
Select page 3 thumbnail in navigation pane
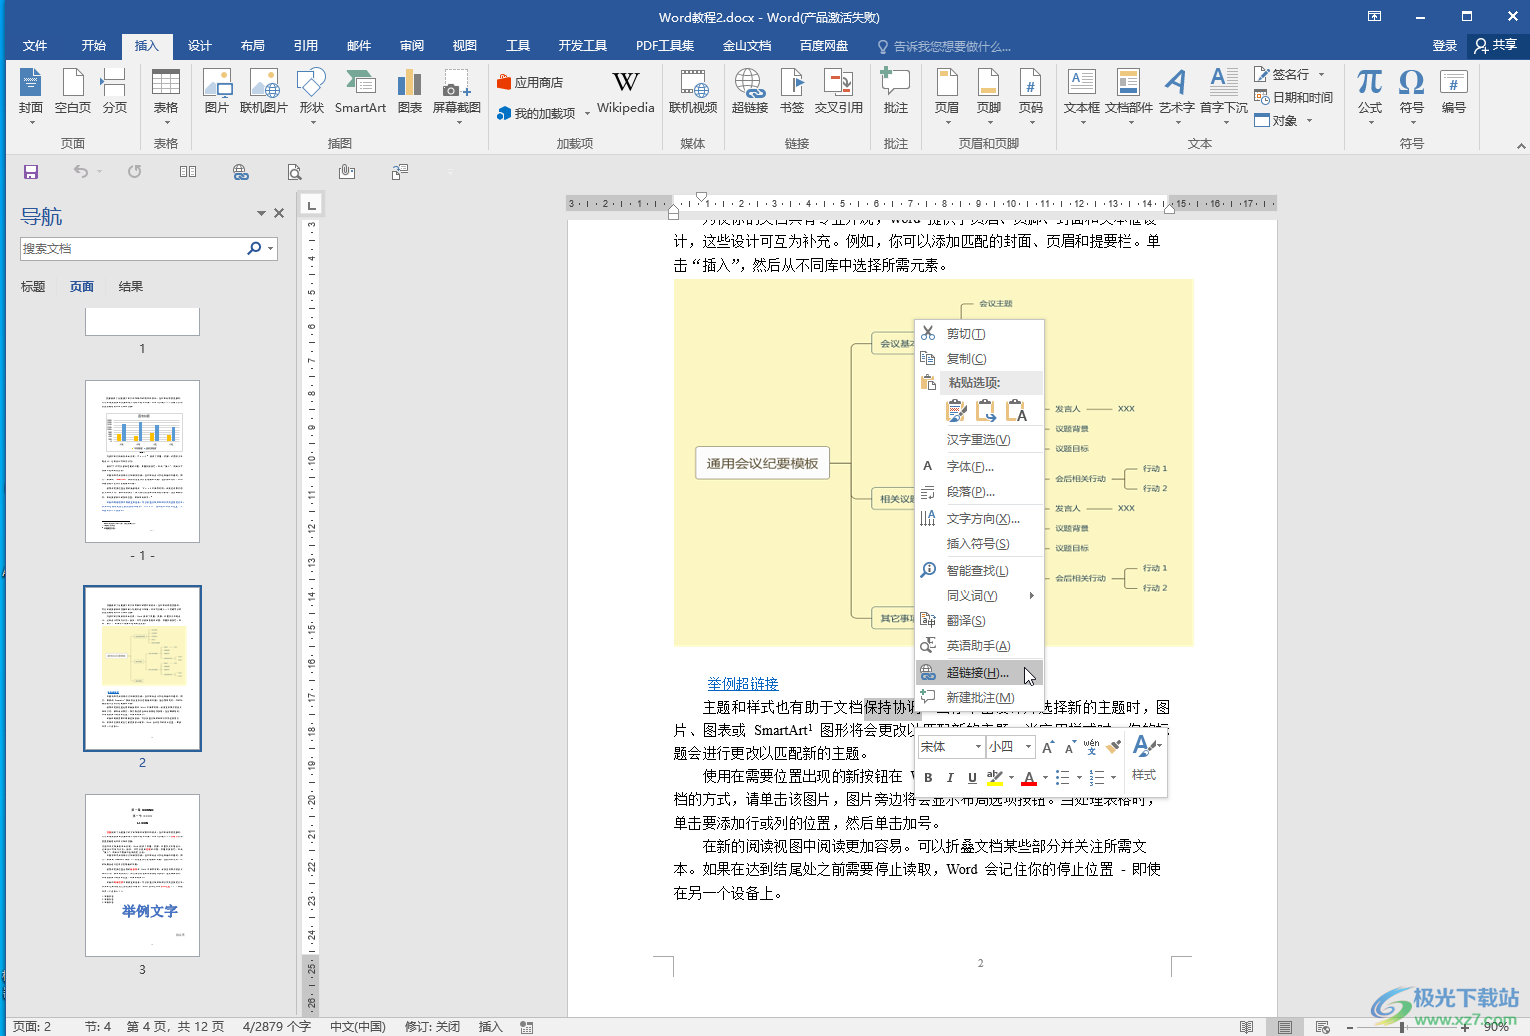142,875
